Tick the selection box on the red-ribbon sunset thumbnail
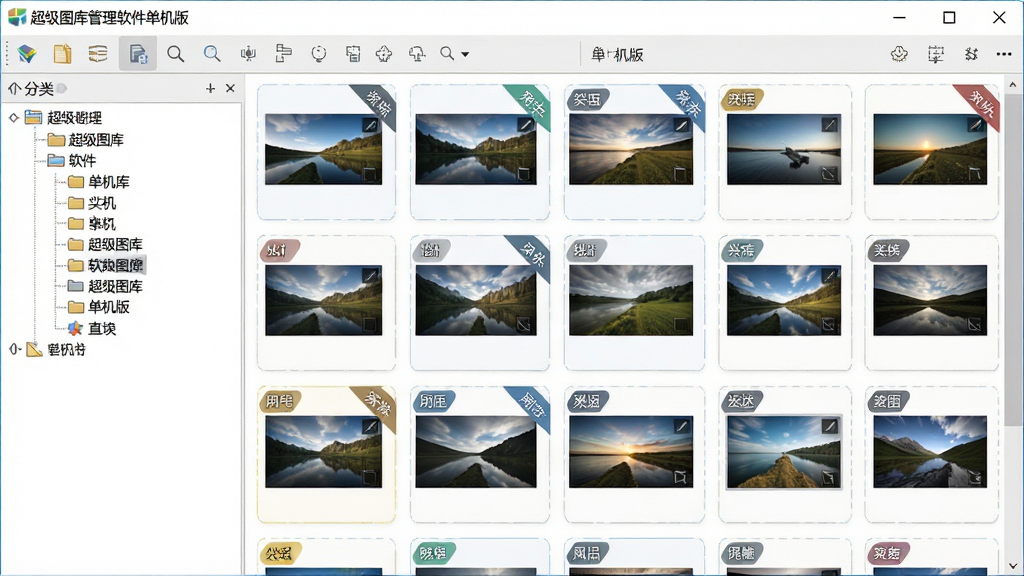The width and height of the screenshot is (1024, 576). 975,174
